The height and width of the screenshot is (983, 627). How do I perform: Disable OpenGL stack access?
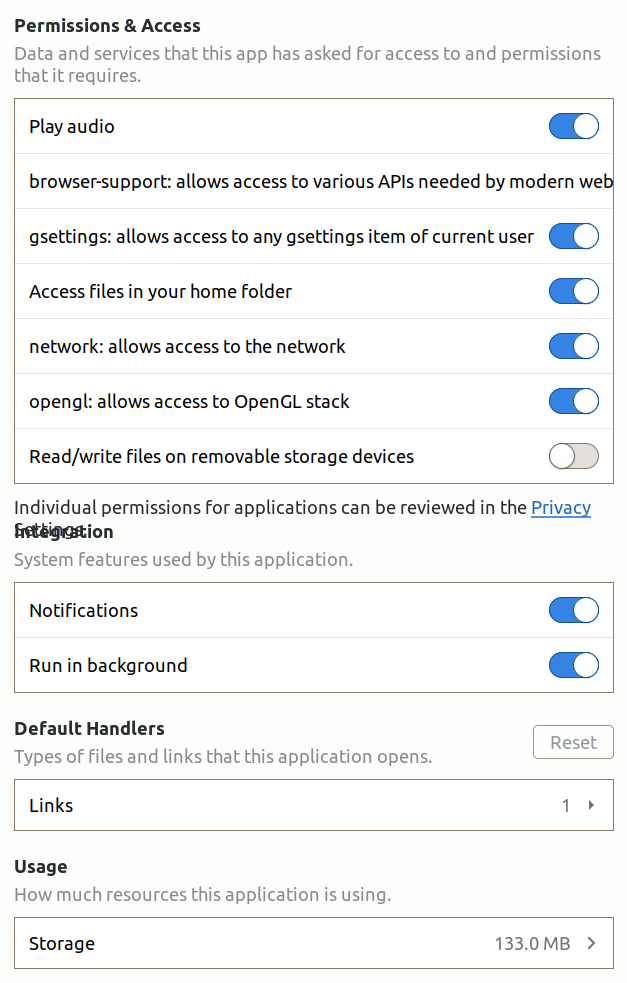[x=573, y=401]
